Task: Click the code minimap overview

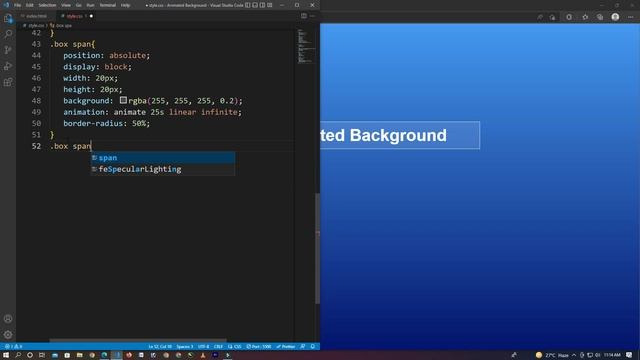Action: (306, 46)
